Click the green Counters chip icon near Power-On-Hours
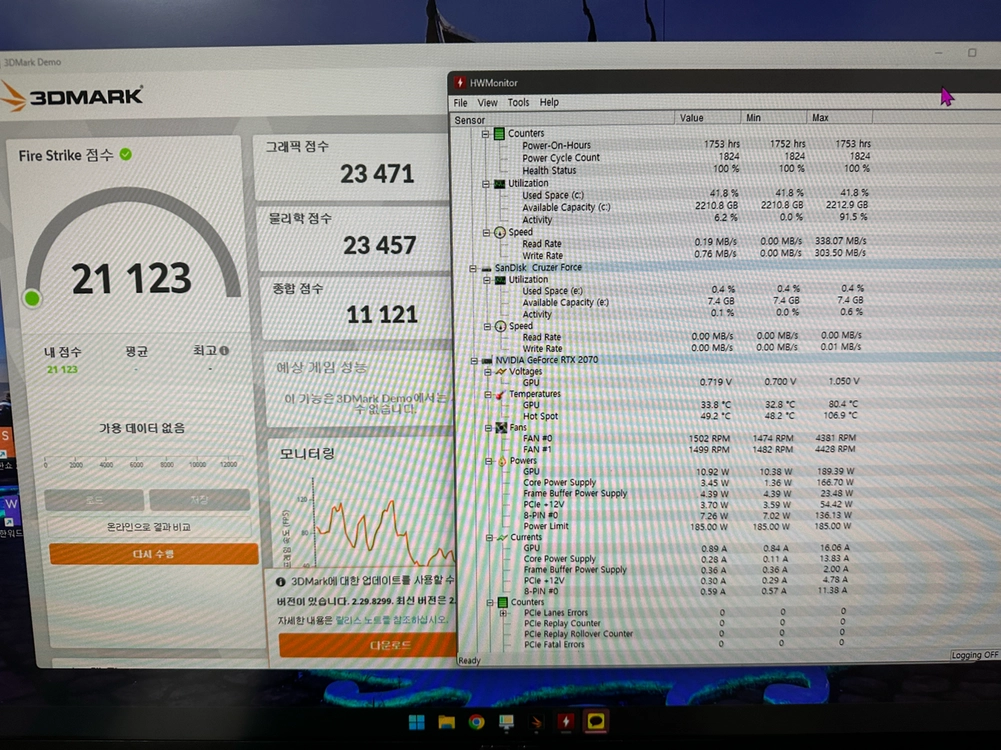This screenshot has width=1001, height=750. pos(499,133)
